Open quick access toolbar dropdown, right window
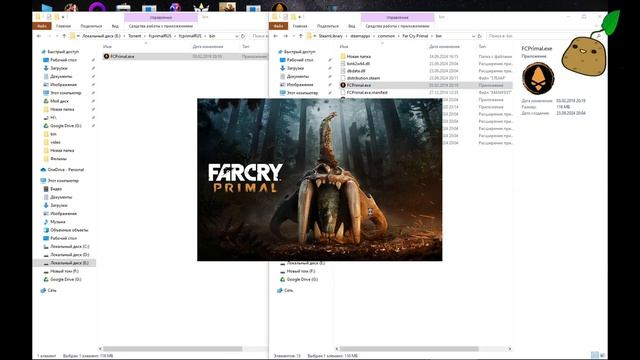This screenshot has width=640, height=360. click(x=300, y=17)
